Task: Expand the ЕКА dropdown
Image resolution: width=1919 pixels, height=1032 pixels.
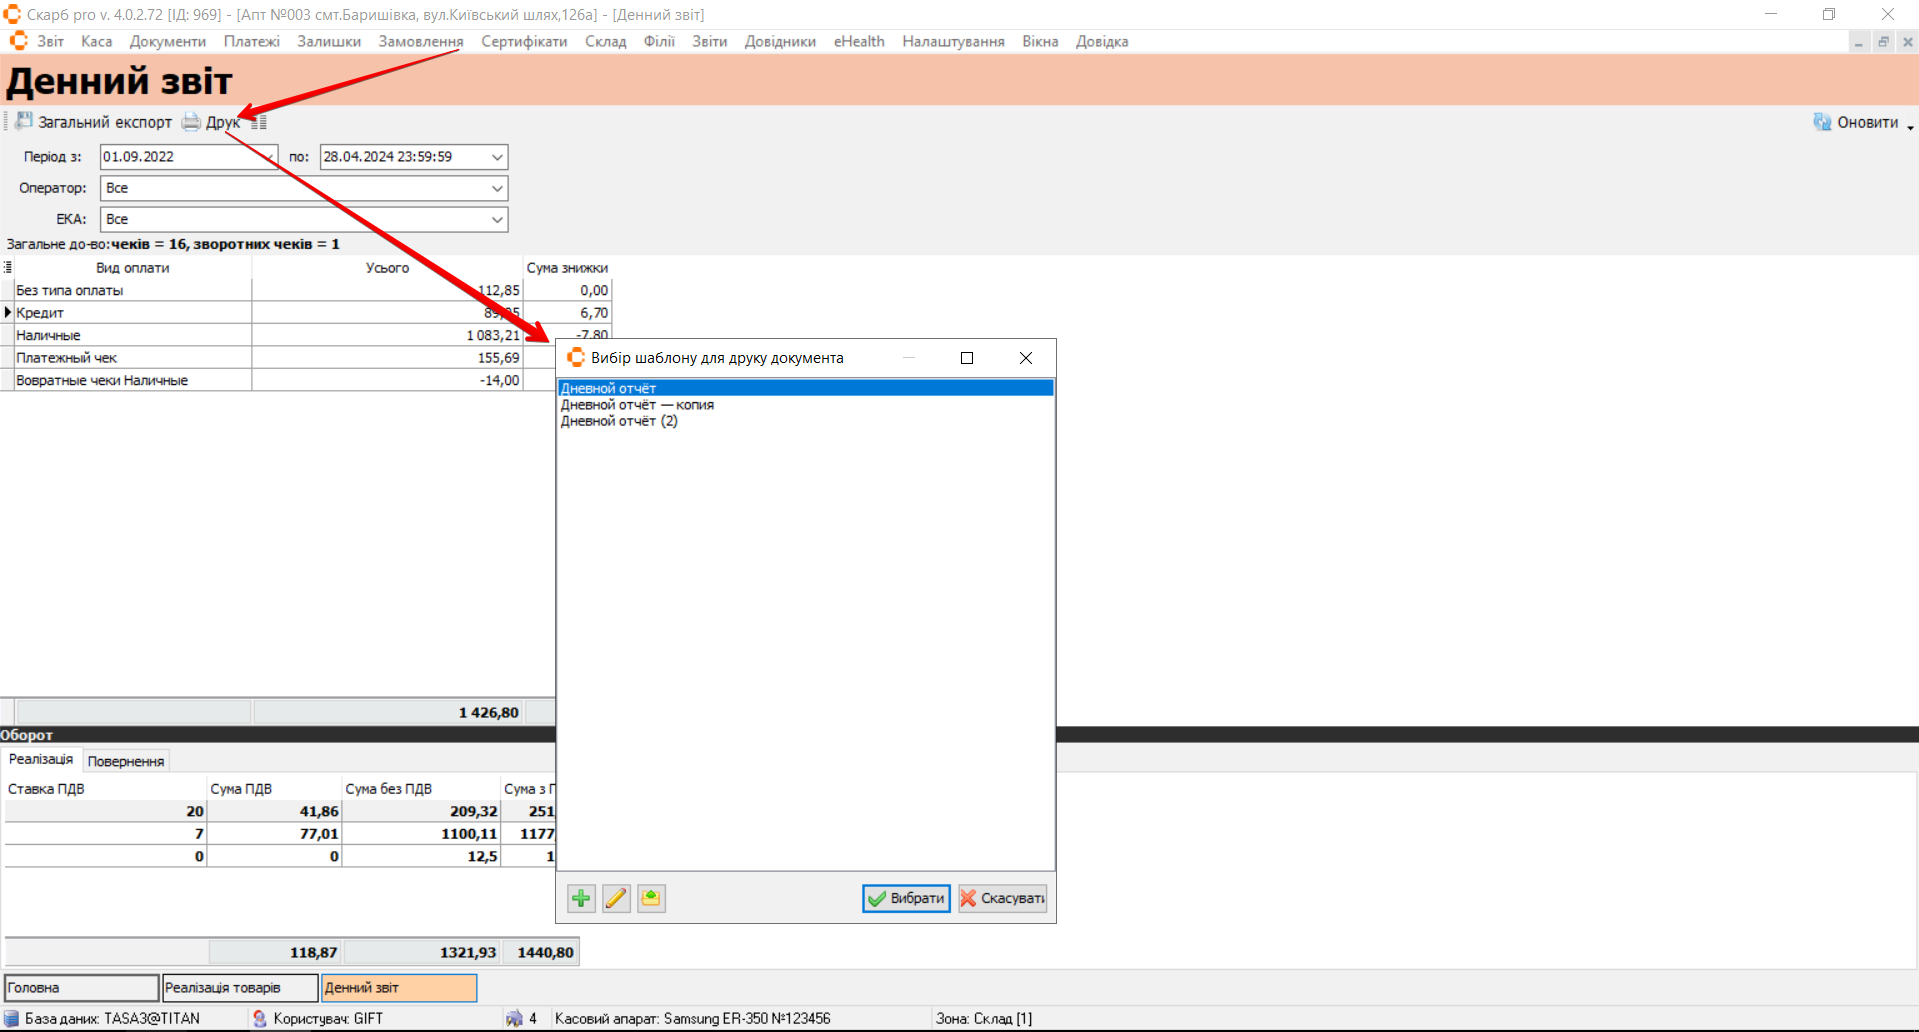Action: [497, 219]
